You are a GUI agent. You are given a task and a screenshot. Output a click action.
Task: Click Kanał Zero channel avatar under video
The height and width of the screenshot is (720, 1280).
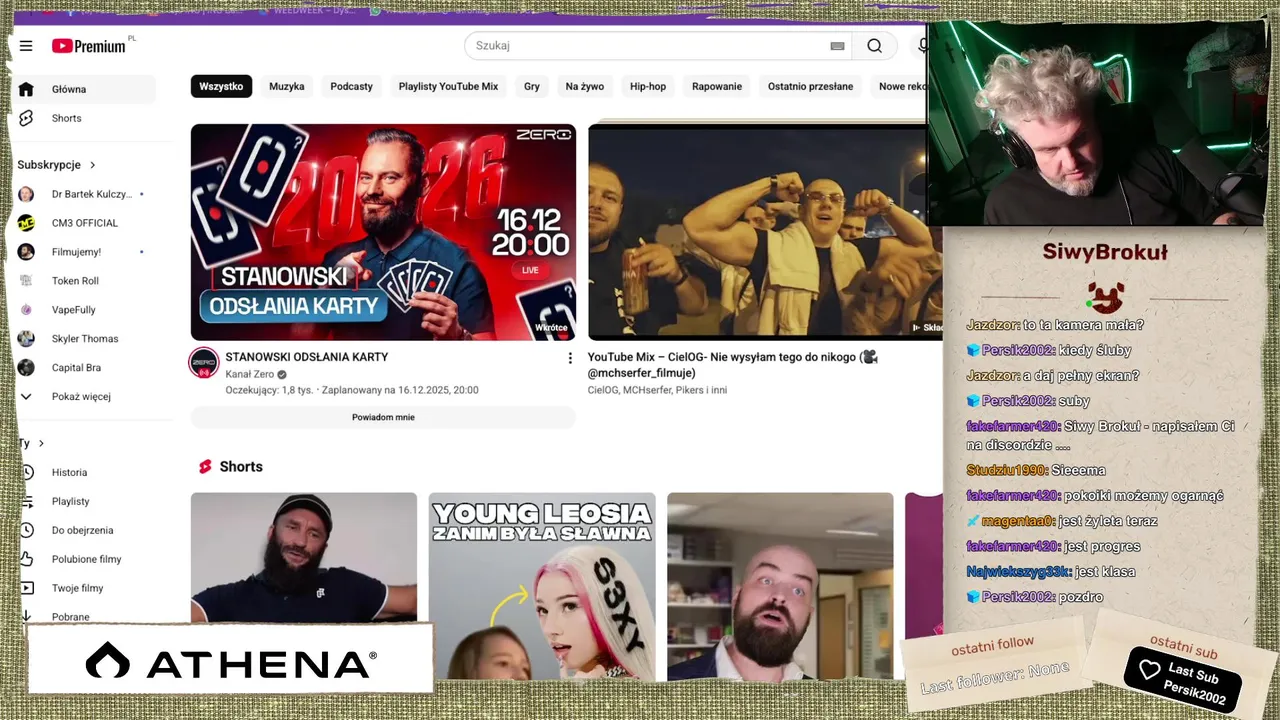204,362
